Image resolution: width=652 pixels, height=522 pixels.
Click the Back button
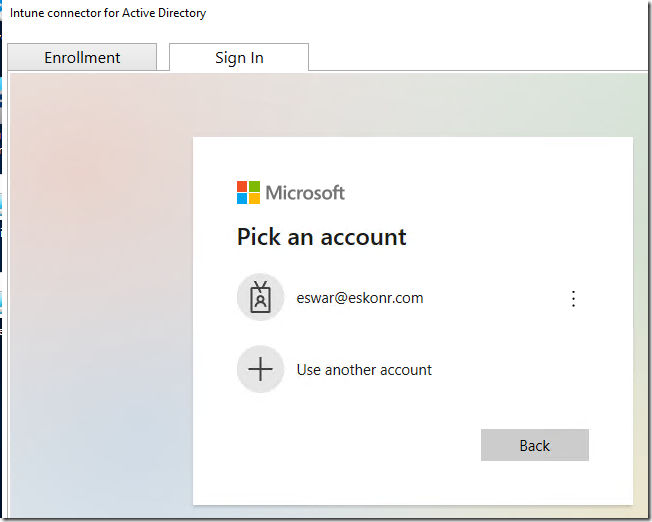tap(535, 445)
